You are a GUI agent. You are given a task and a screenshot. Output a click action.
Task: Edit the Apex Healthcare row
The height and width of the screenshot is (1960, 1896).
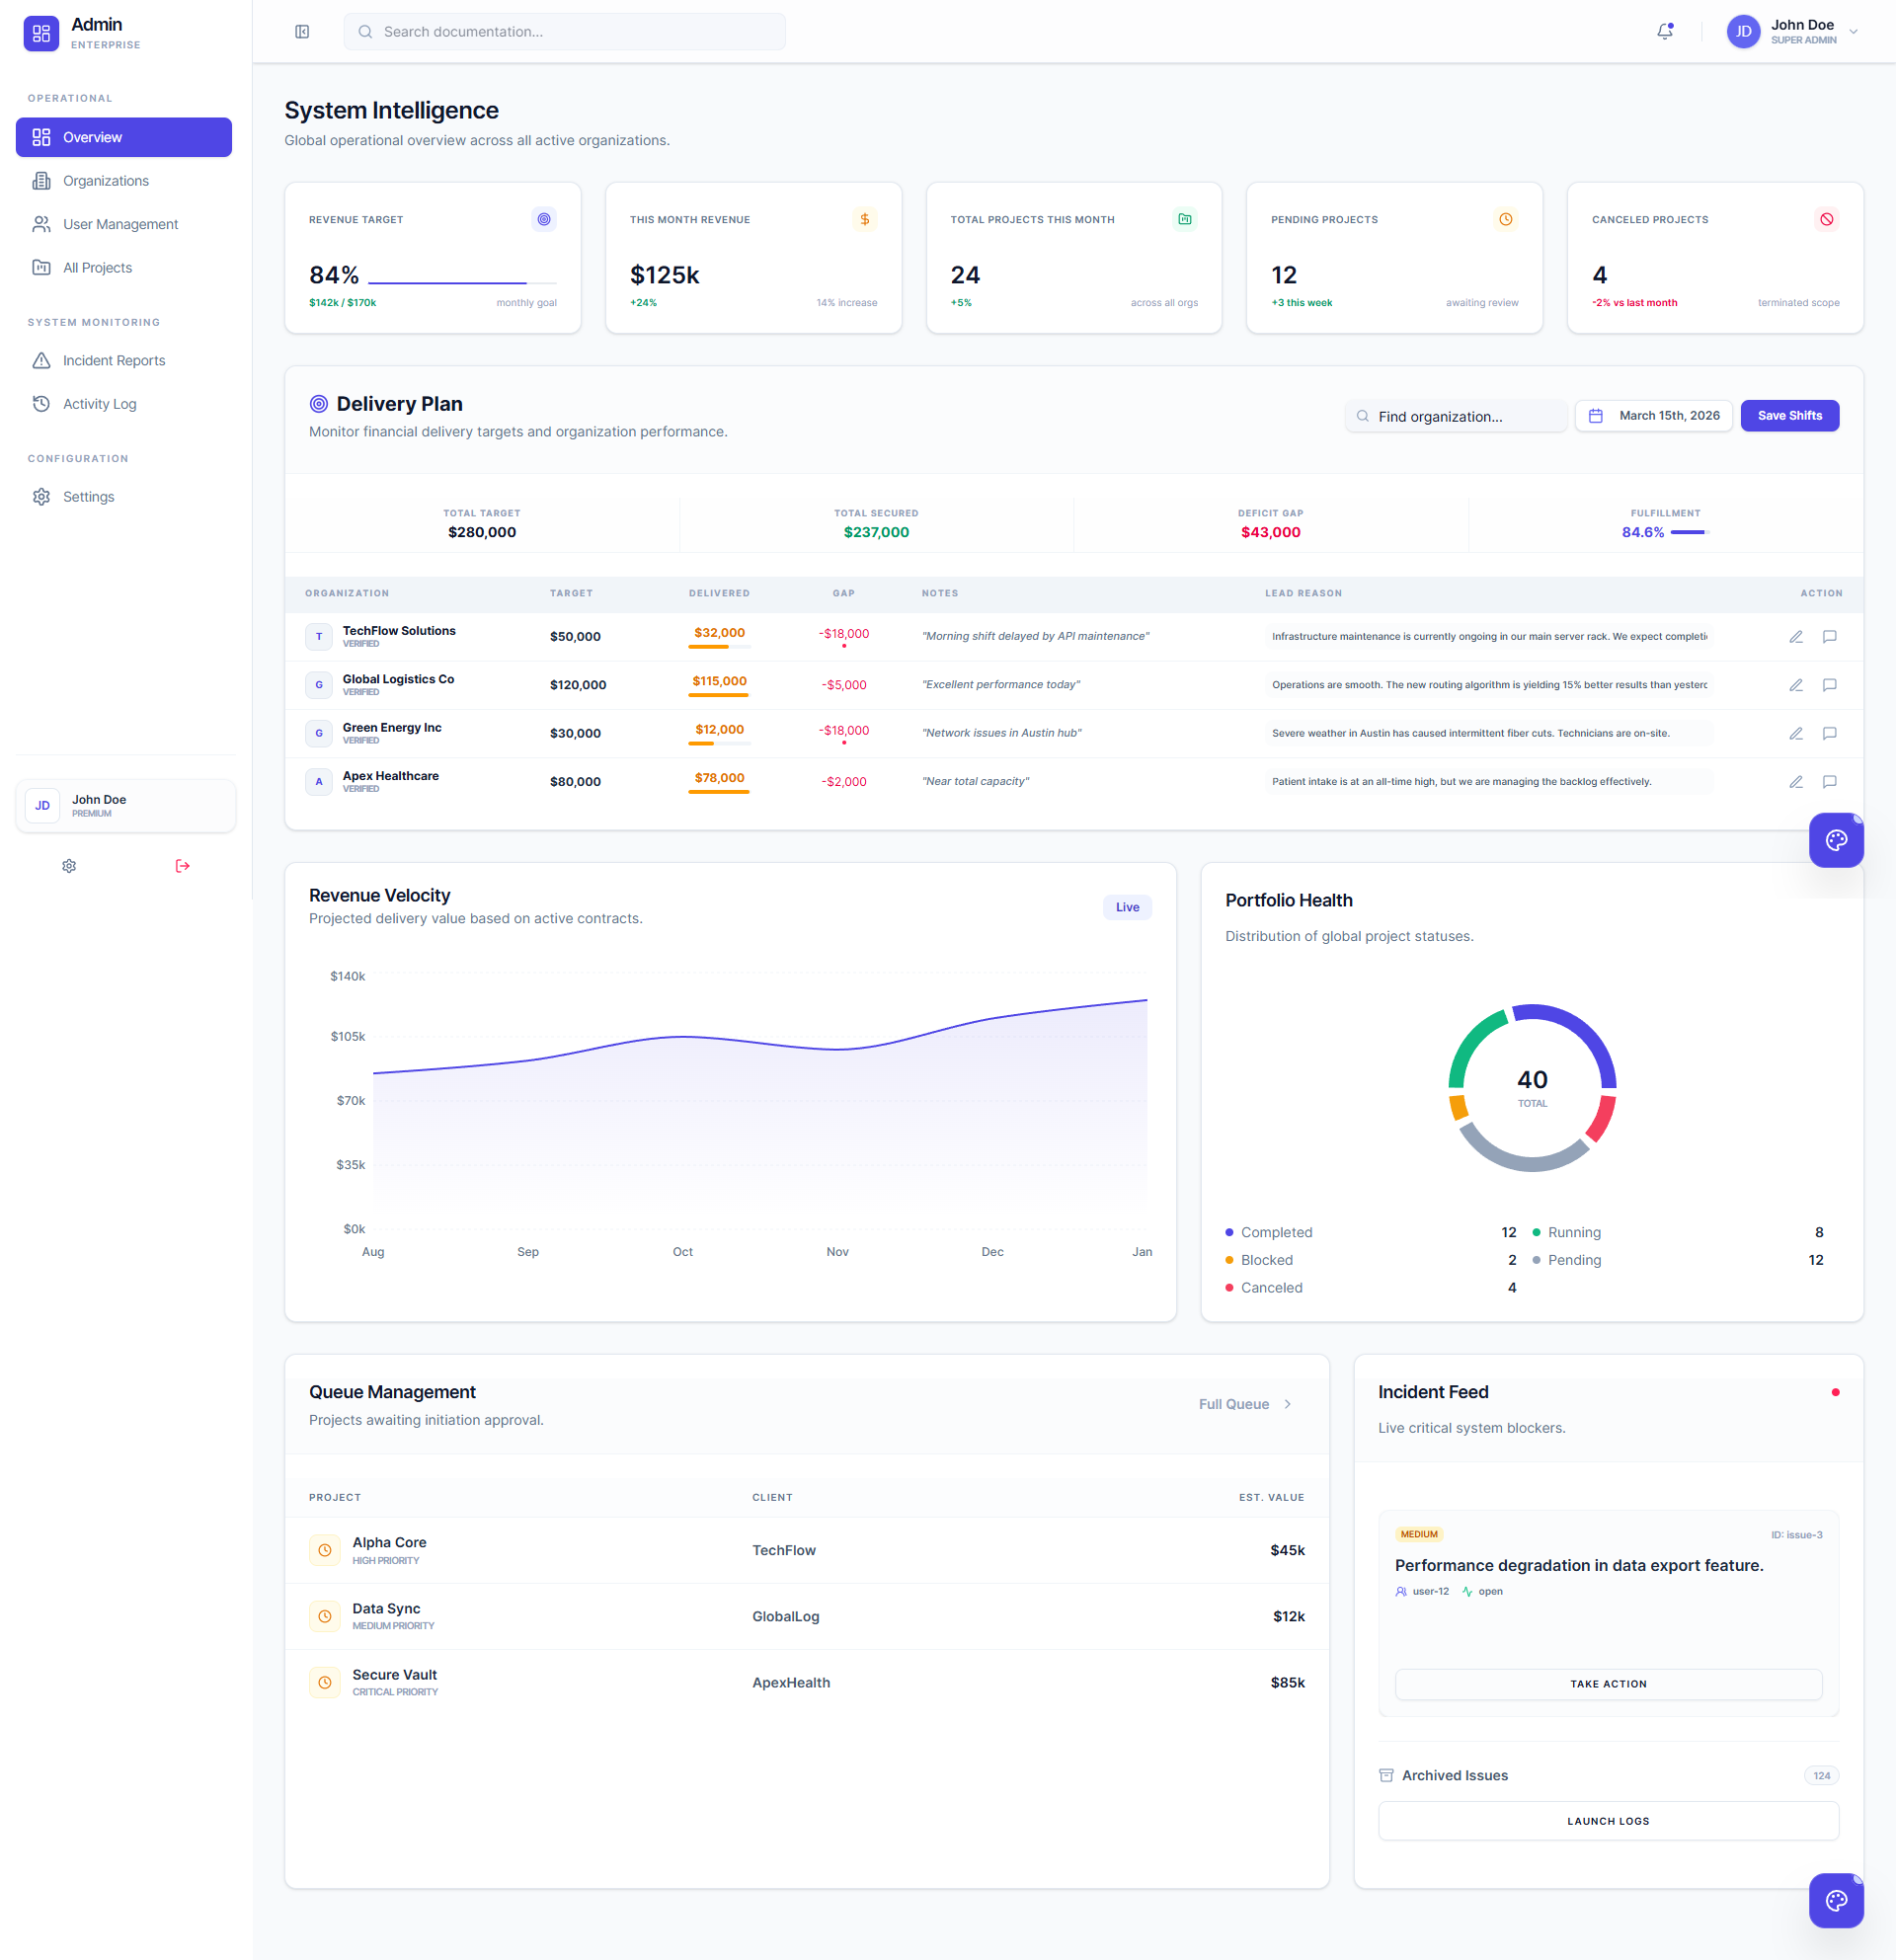coord(1796,782)
